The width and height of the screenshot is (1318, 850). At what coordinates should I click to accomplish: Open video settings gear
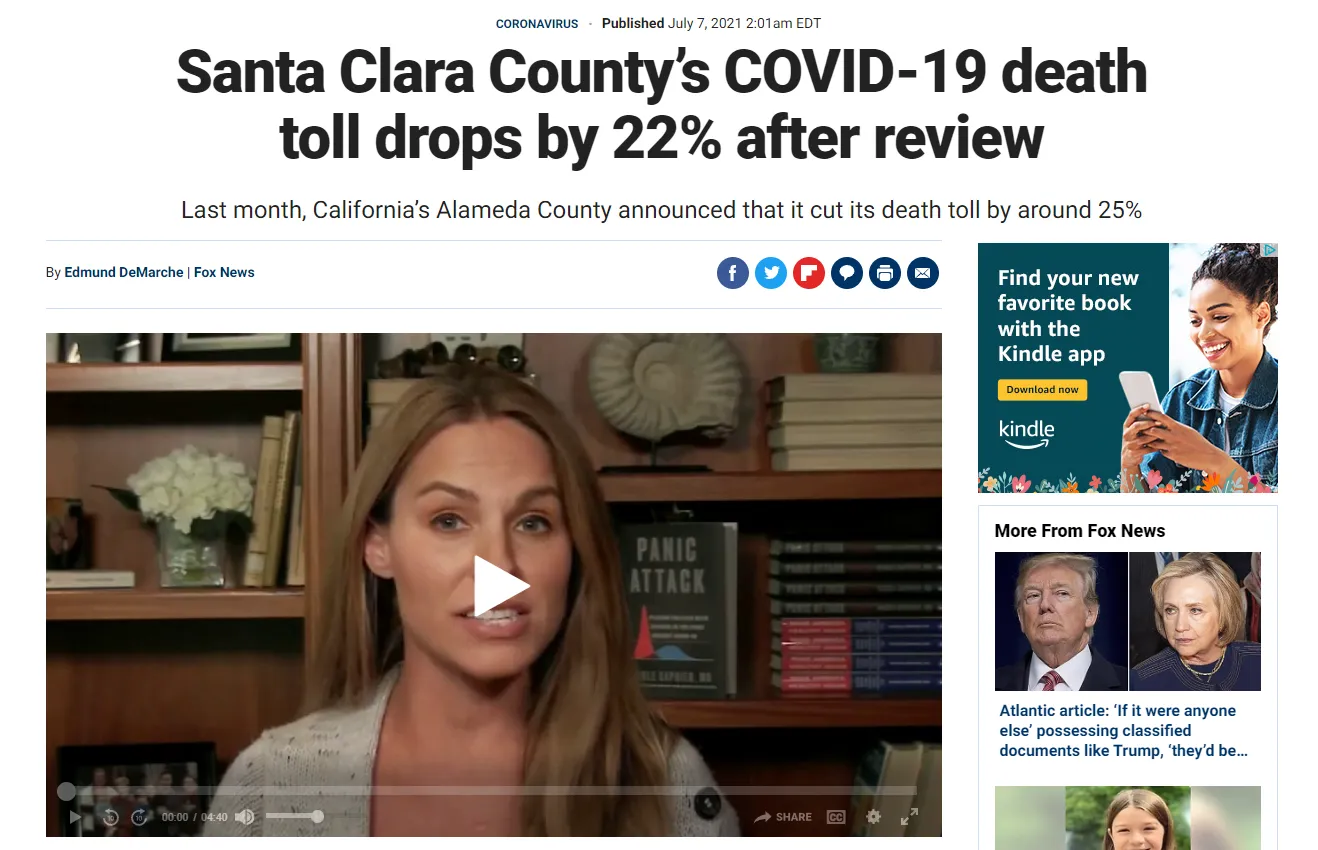pos(874,817)
